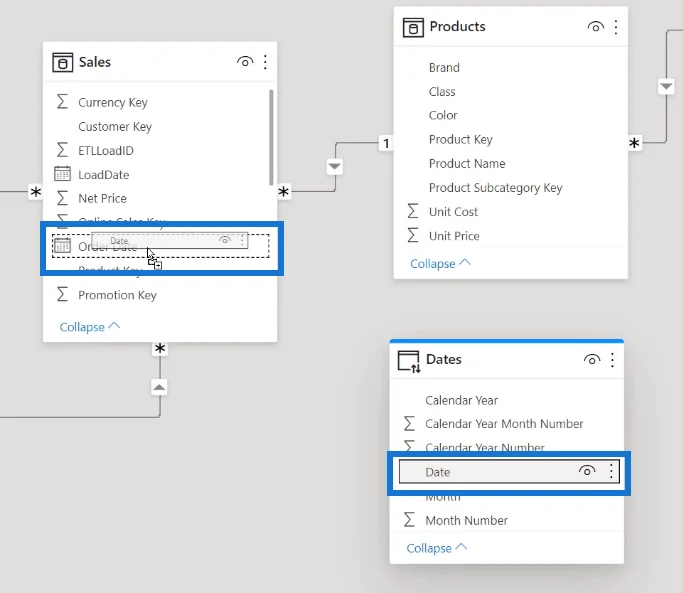Click the sigma icon next to ETLLoadID

tap(62, 149)
